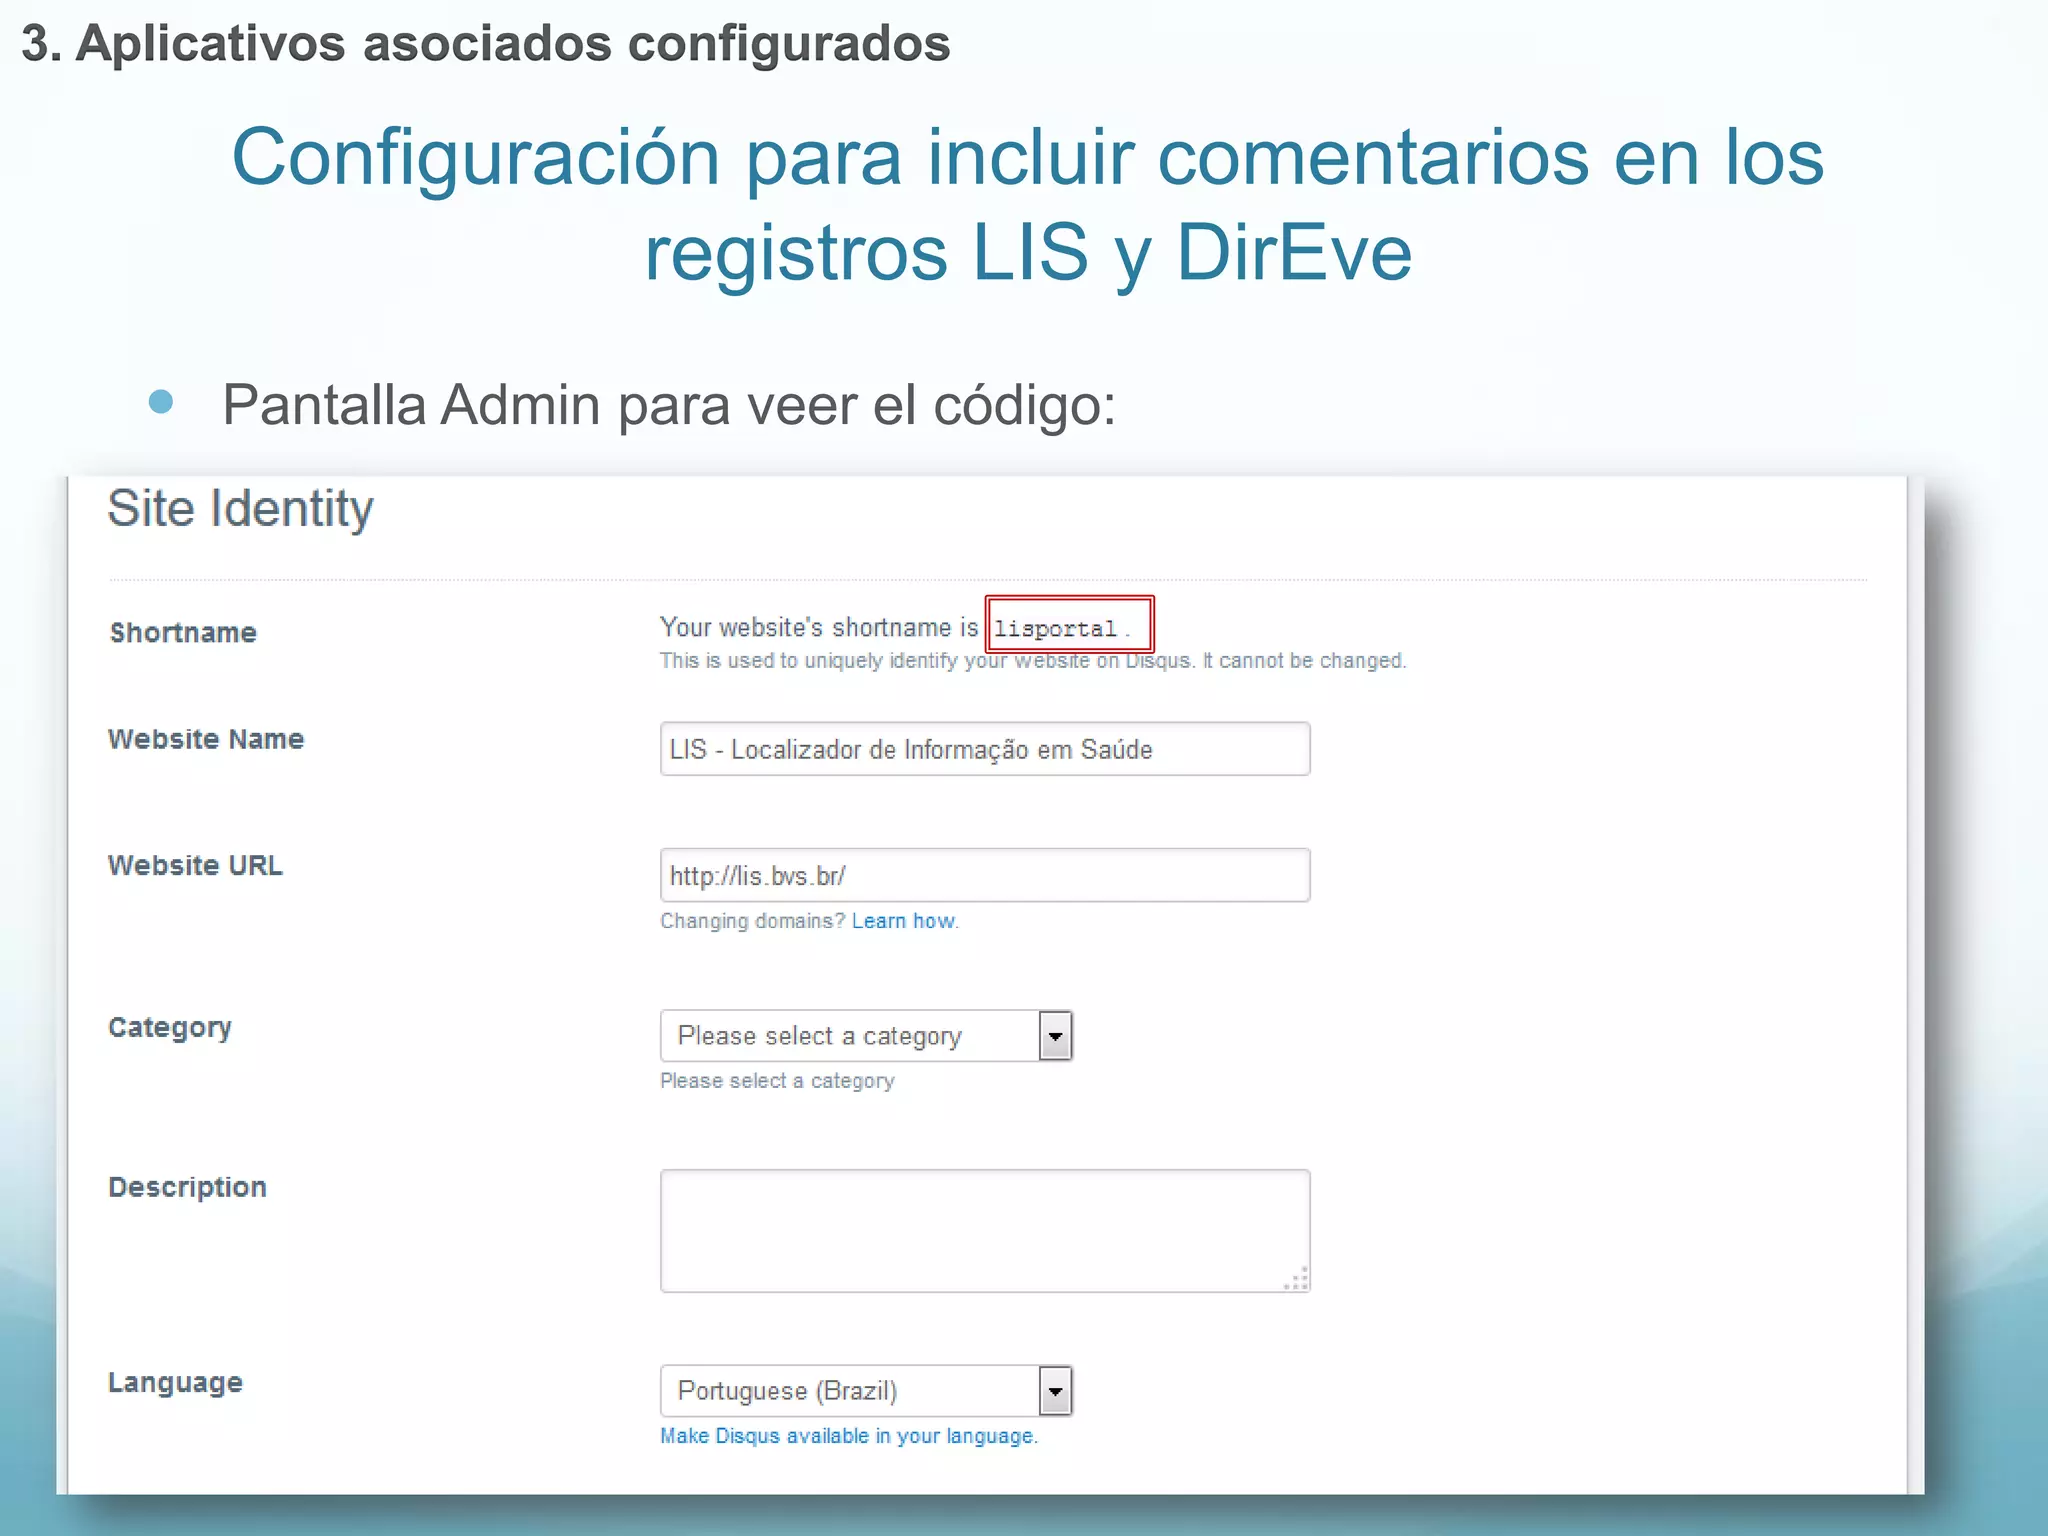Click the 'Description' field label
The height and width of the screenshot is (1536, 2048).
tap(188, 1188)
